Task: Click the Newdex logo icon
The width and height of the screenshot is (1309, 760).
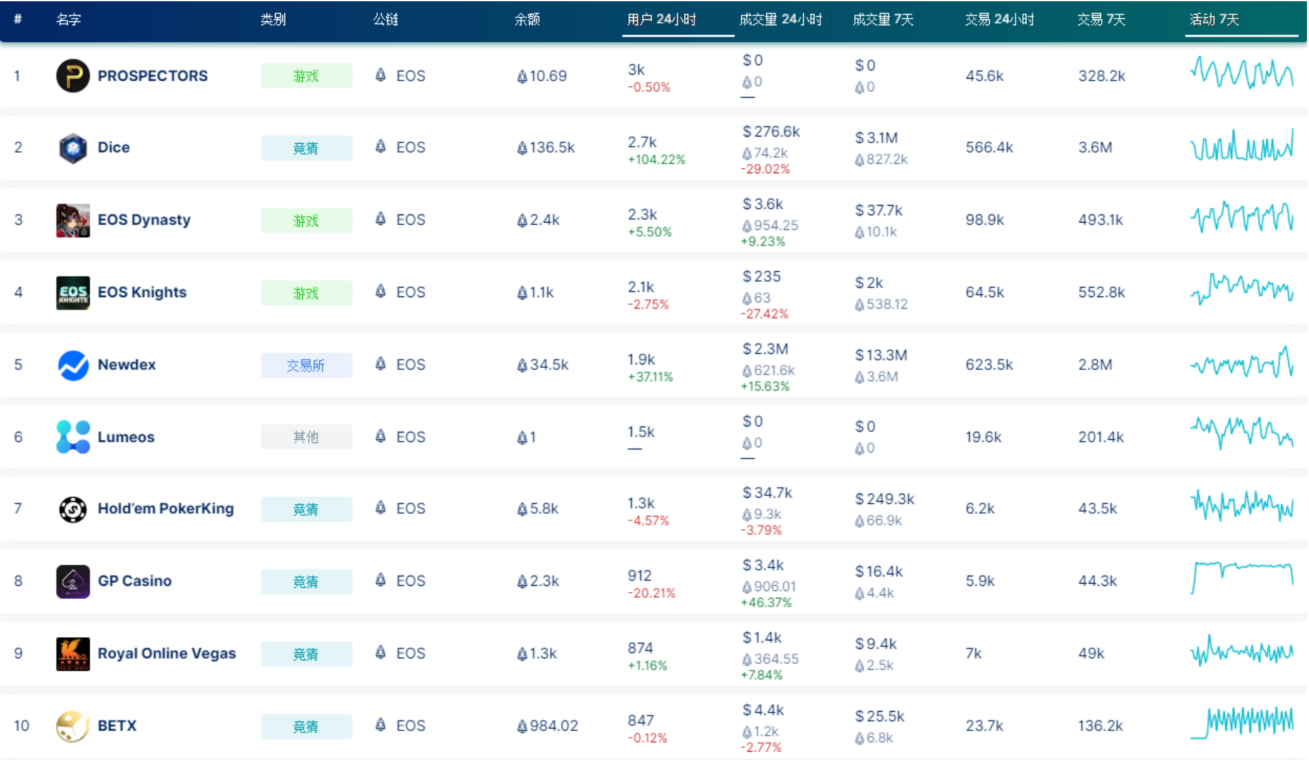Action: (73, 365)
